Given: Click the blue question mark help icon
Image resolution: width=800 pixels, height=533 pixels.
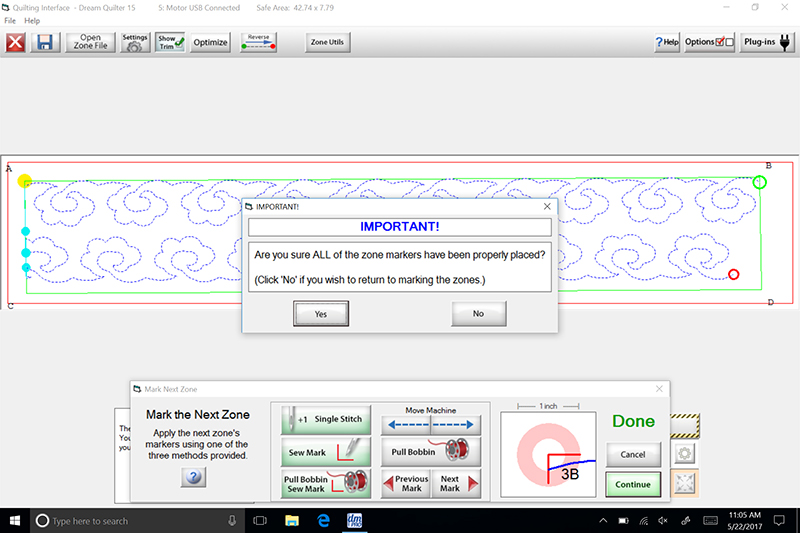Looking at the screenshot, I should pos(193,477).
